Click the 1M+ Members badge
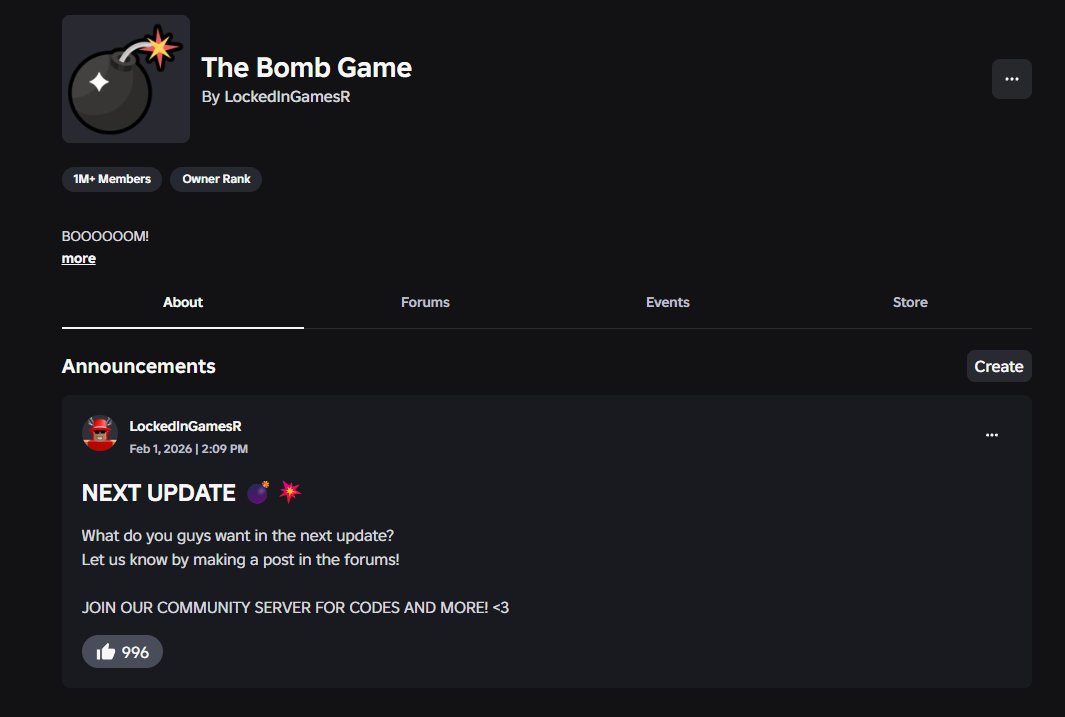 click(112, 179)
